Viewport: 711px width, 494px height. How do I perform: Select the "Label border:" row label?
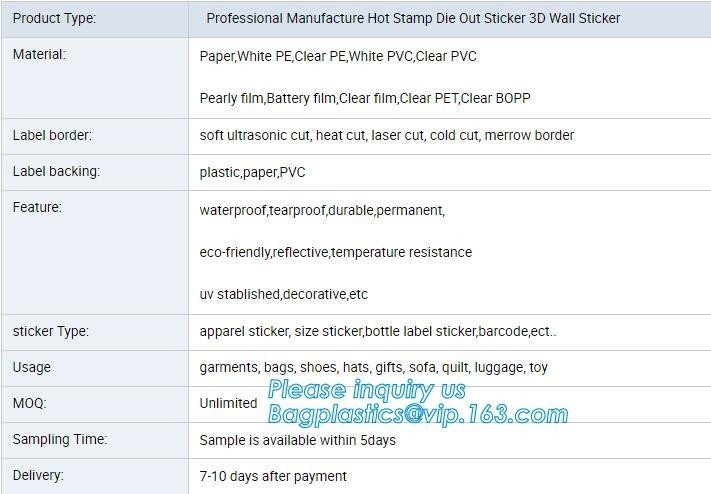tap(52, 135)
